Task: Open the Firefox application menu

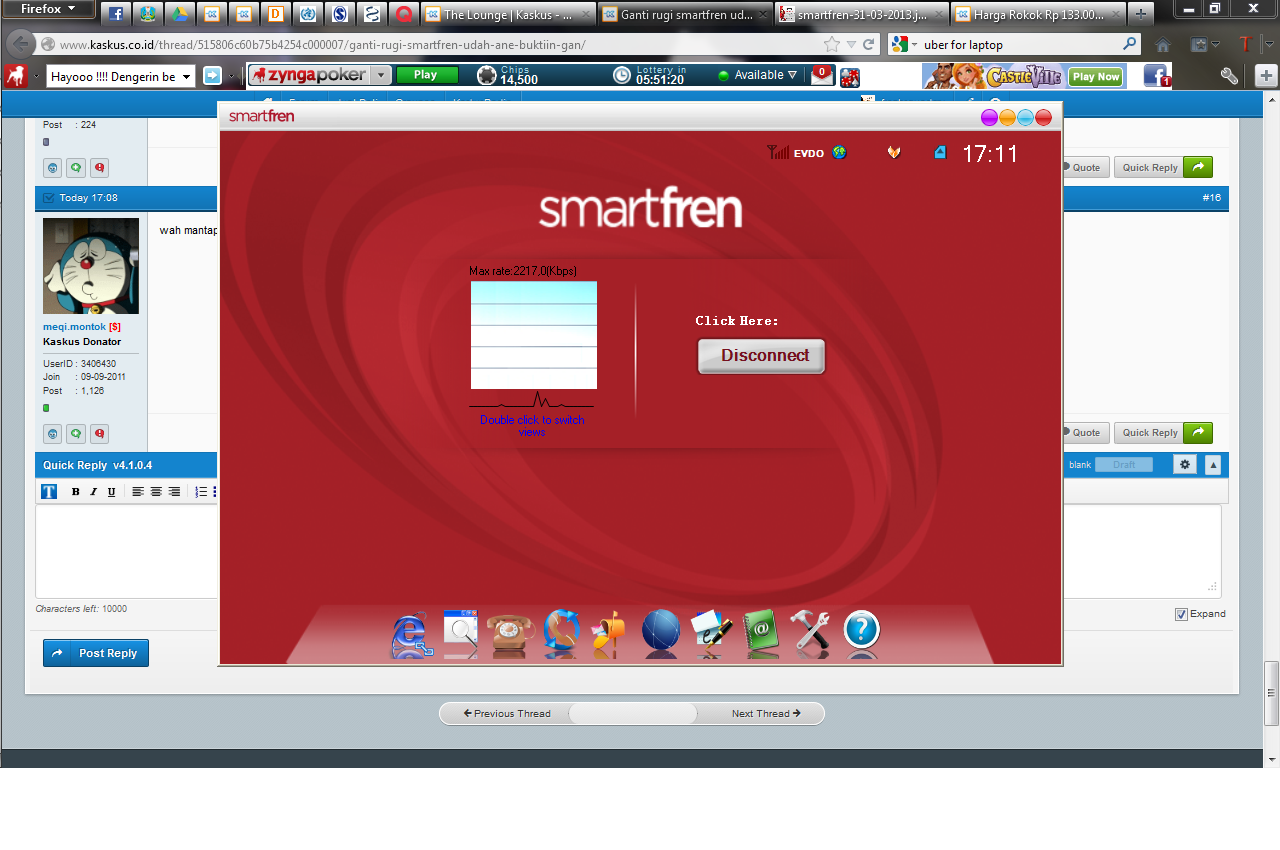Action: tap(49, 9)
